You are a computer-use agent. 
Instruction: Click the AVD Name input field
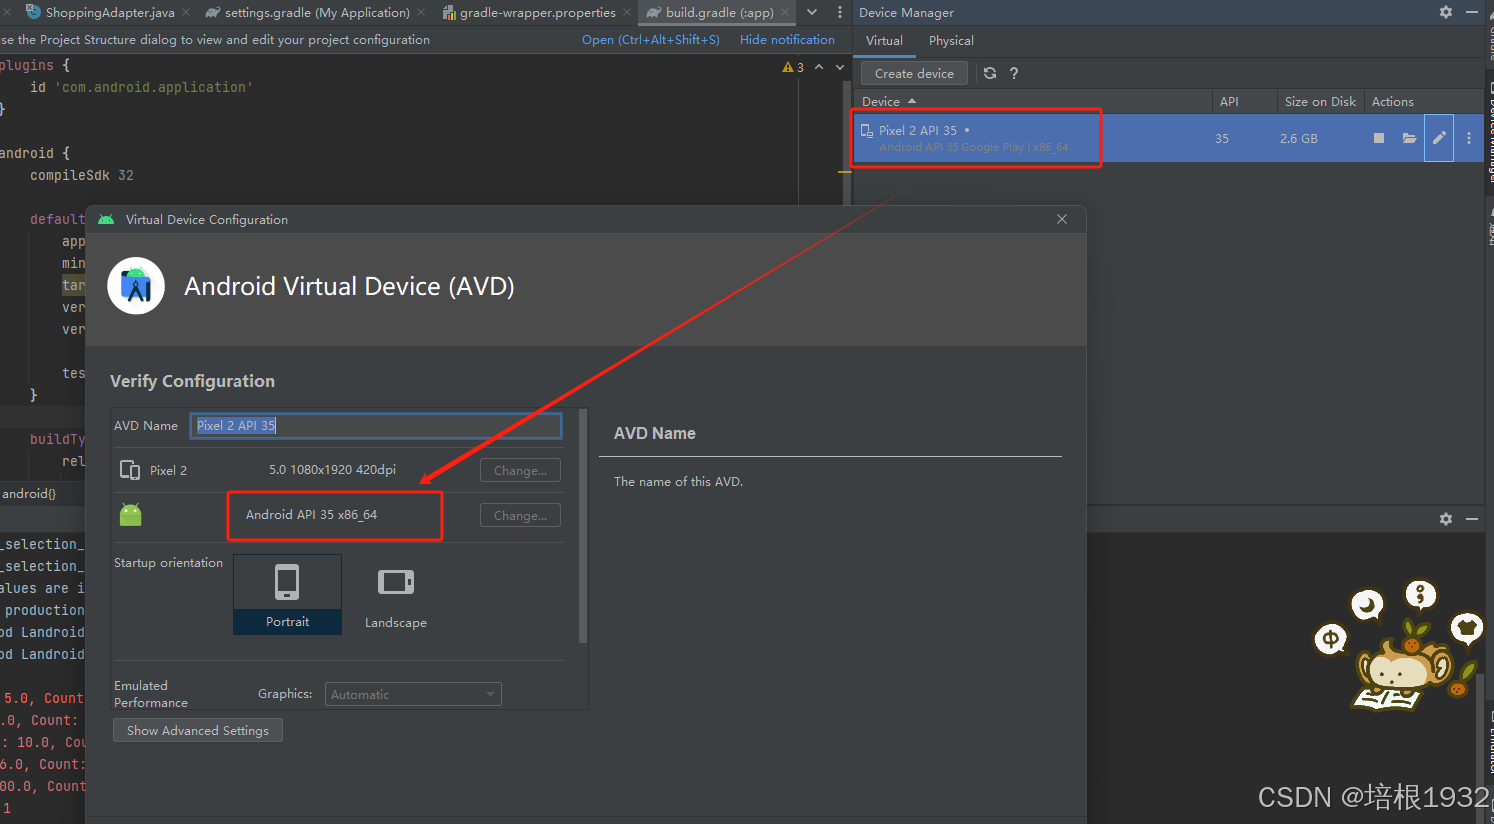[x=375, y=425]
